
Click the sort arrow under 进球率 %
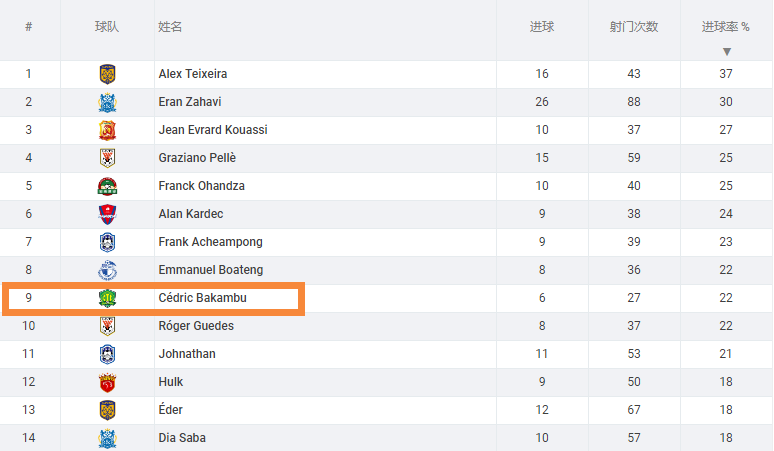tap(726, 51)
